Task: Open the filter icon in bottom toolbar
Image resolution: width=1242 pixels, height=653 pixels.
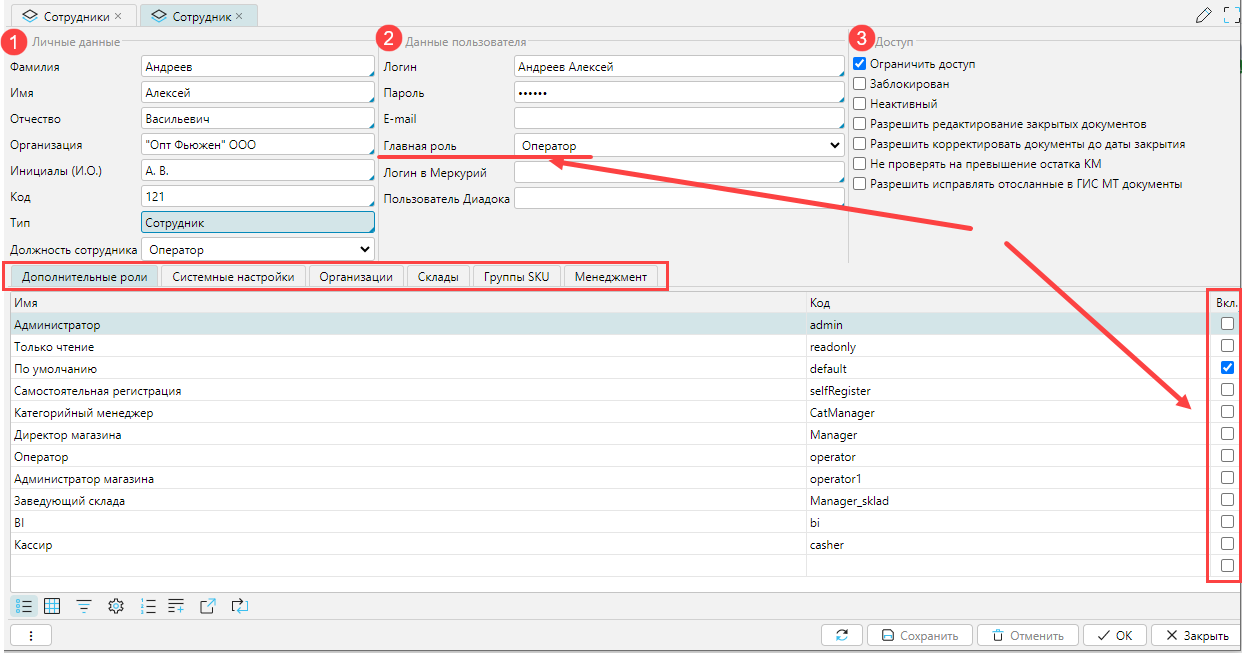Action: pos(85,606)
